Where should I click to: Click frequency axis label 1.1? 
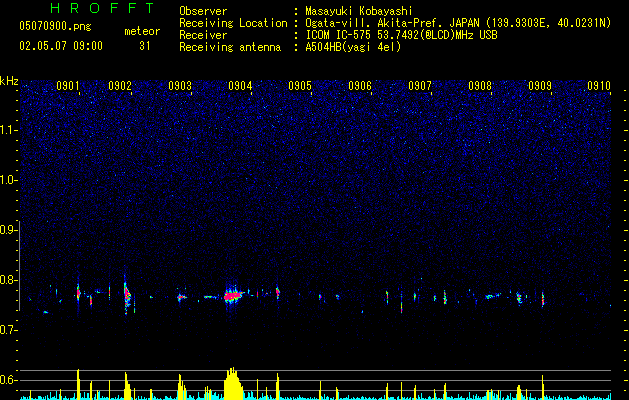pos(9,130)
